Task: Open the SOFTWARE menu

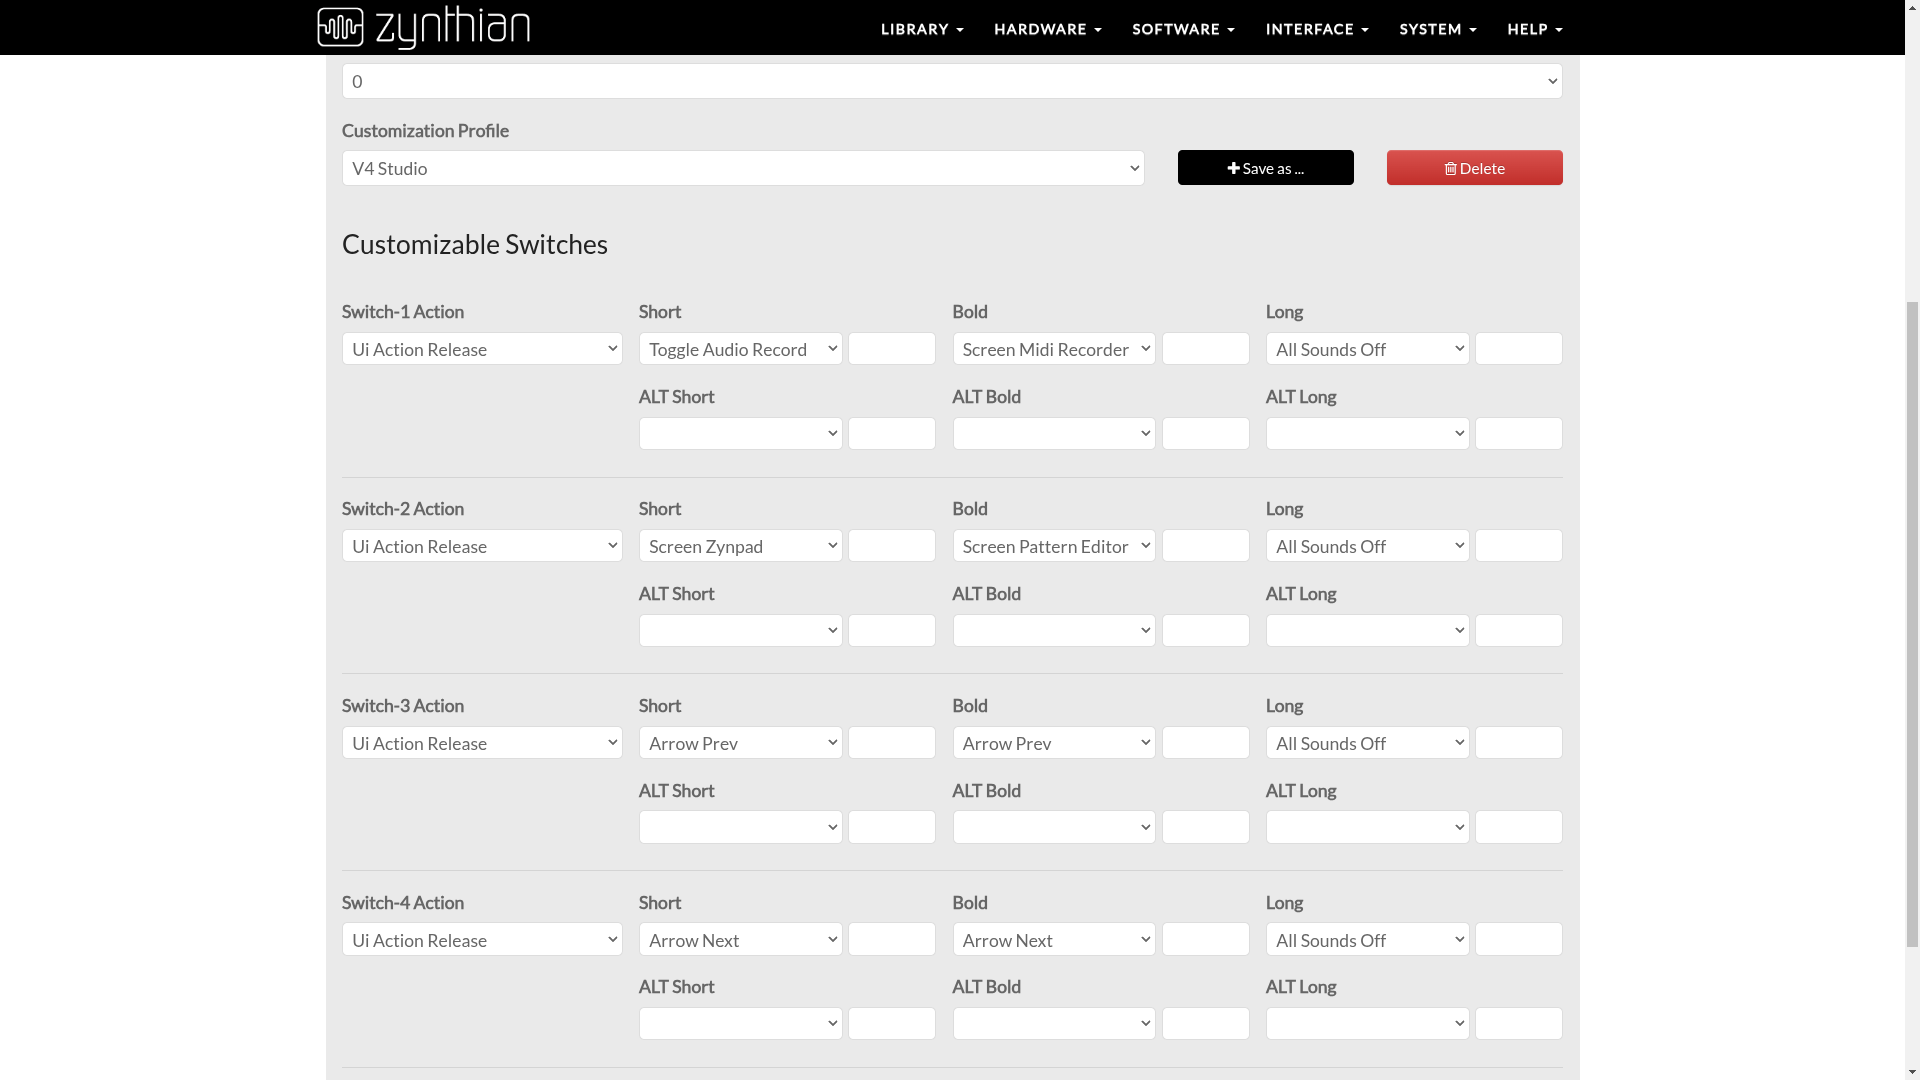Action: coord(1183,29)
